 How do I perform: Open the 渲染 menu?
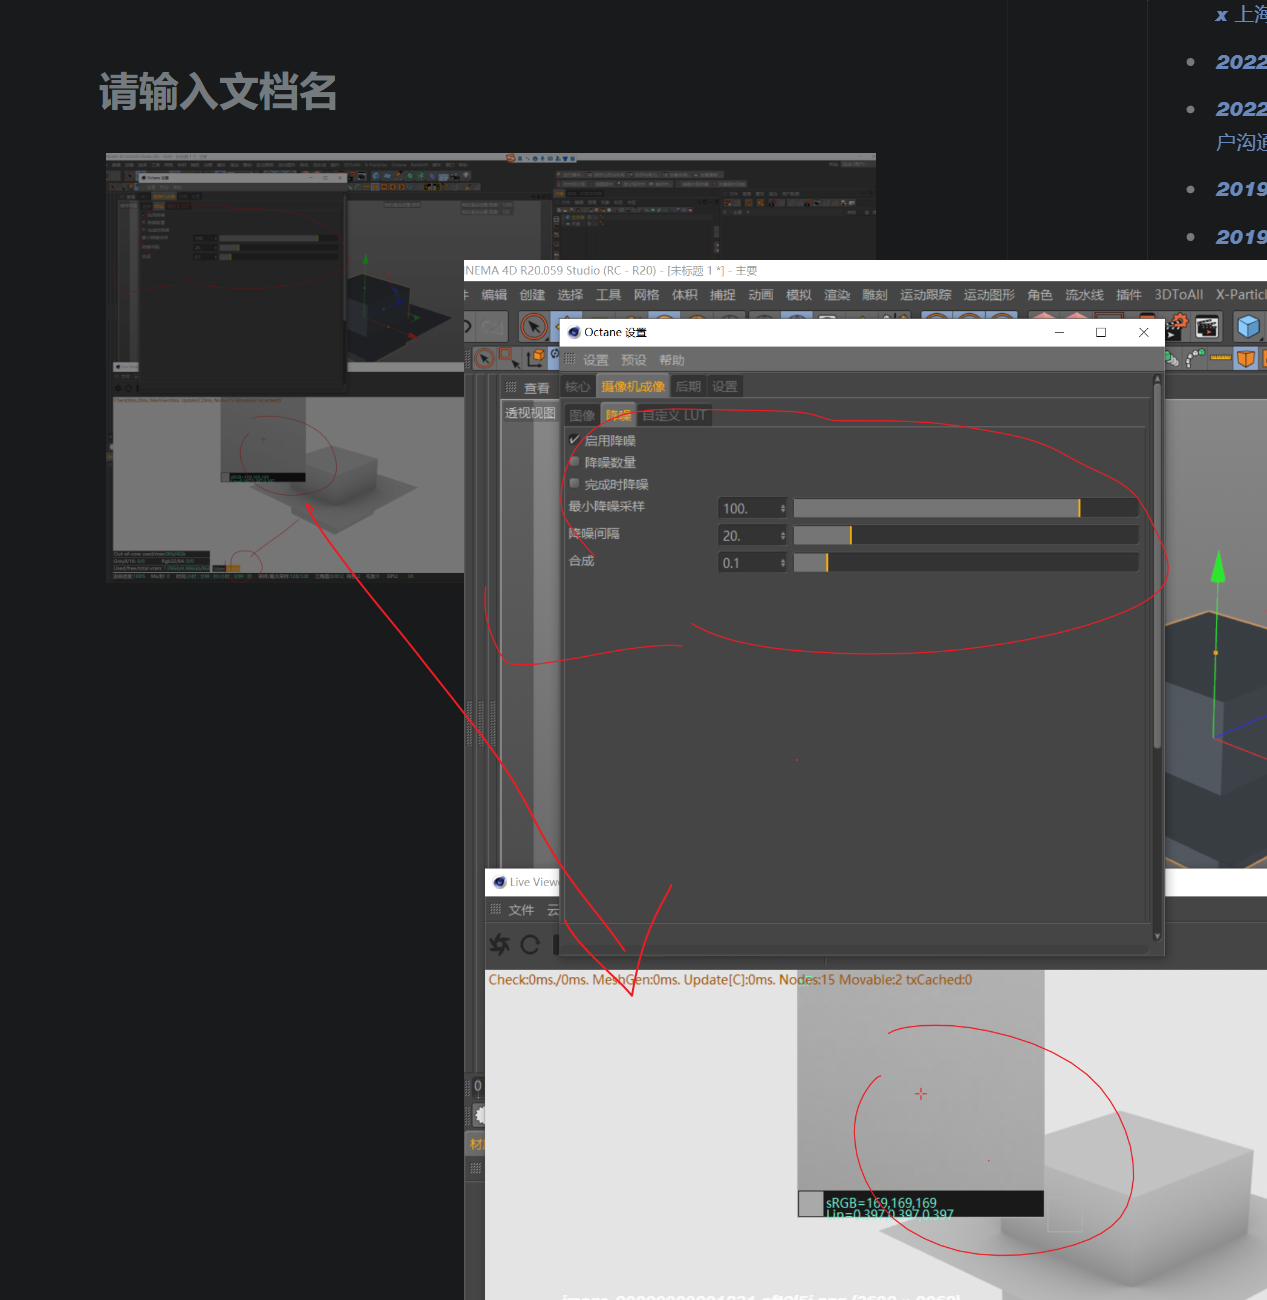click(x=836, y=295)
